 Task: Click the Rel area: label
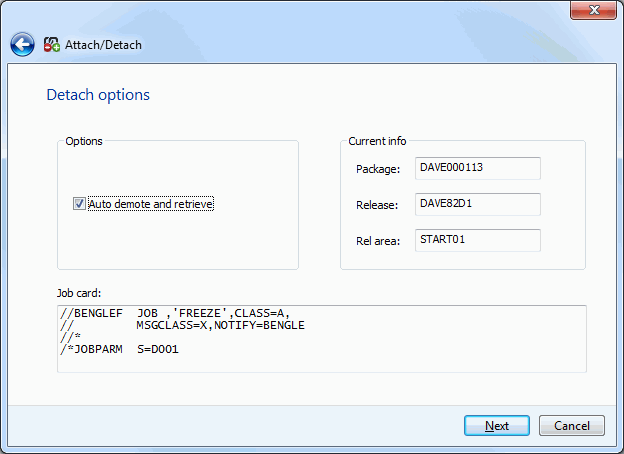(378, 241)
